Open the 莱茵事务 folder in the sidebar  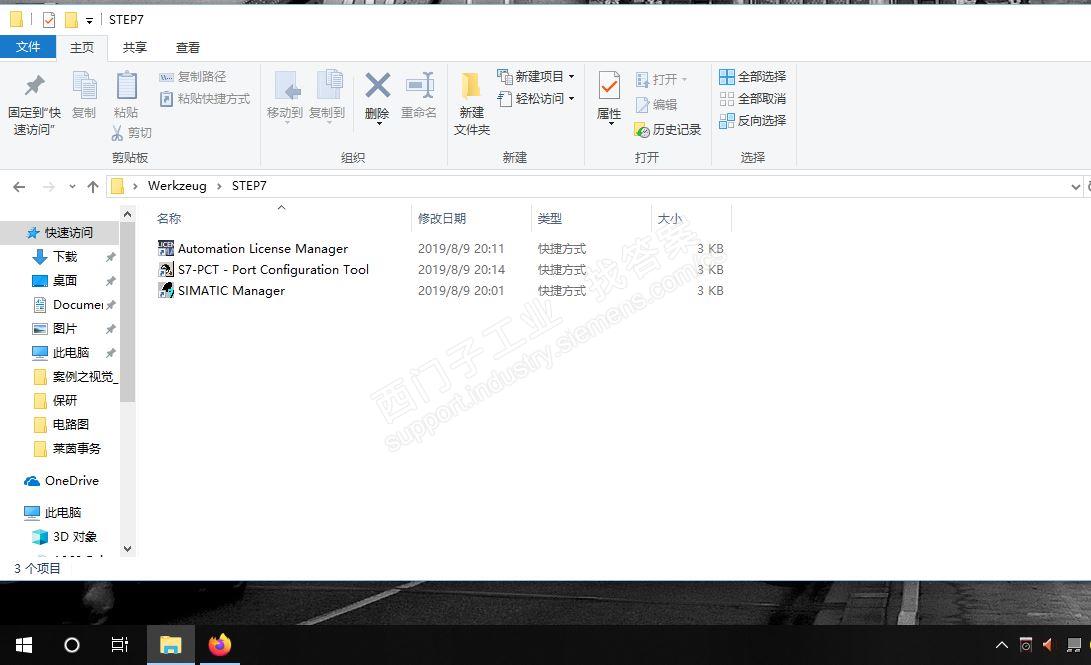(x=67, y=449)
